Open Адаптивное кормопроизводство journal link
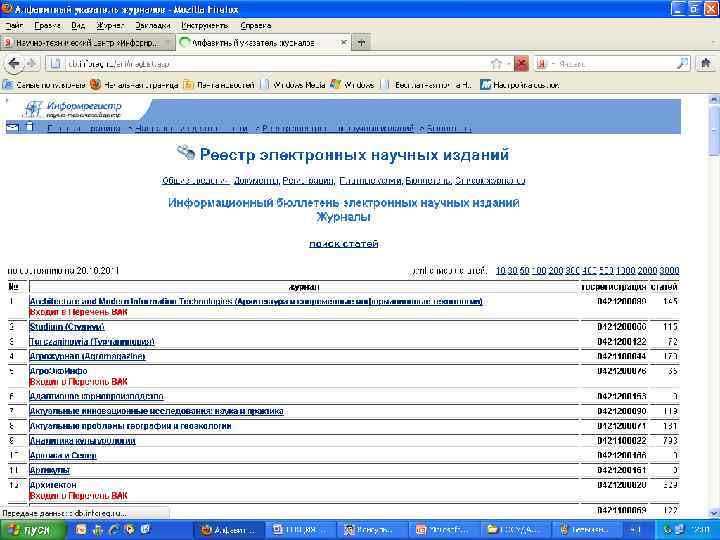The height and width of the screenshot is (540, 720). (x=96, y=396)
